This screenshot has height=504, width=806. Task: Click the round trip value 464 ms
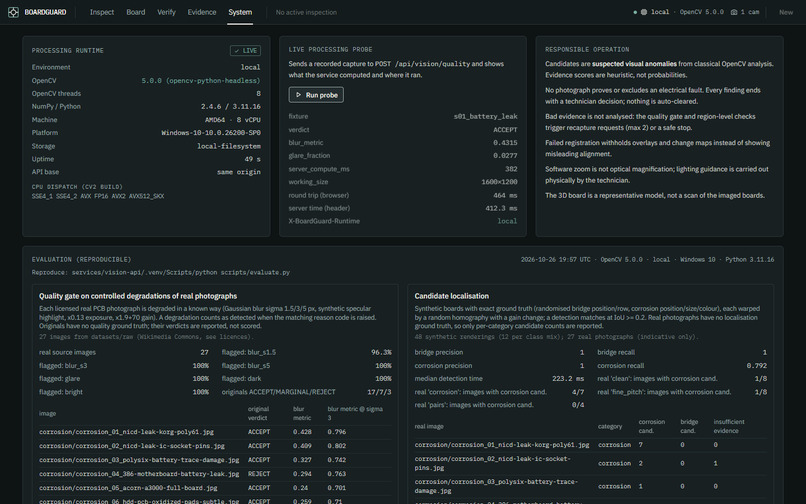coord(505,195)
